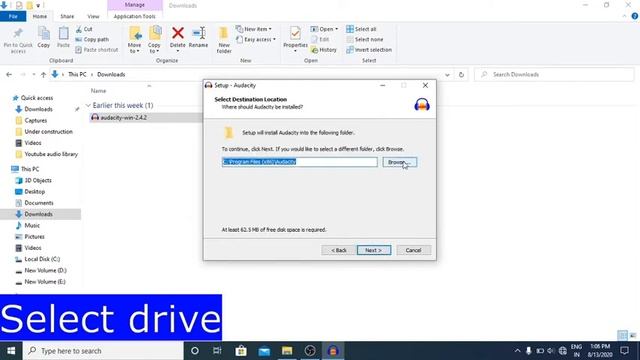
Task: Click Select none in ribbon
Action: [x=364, y=40]
